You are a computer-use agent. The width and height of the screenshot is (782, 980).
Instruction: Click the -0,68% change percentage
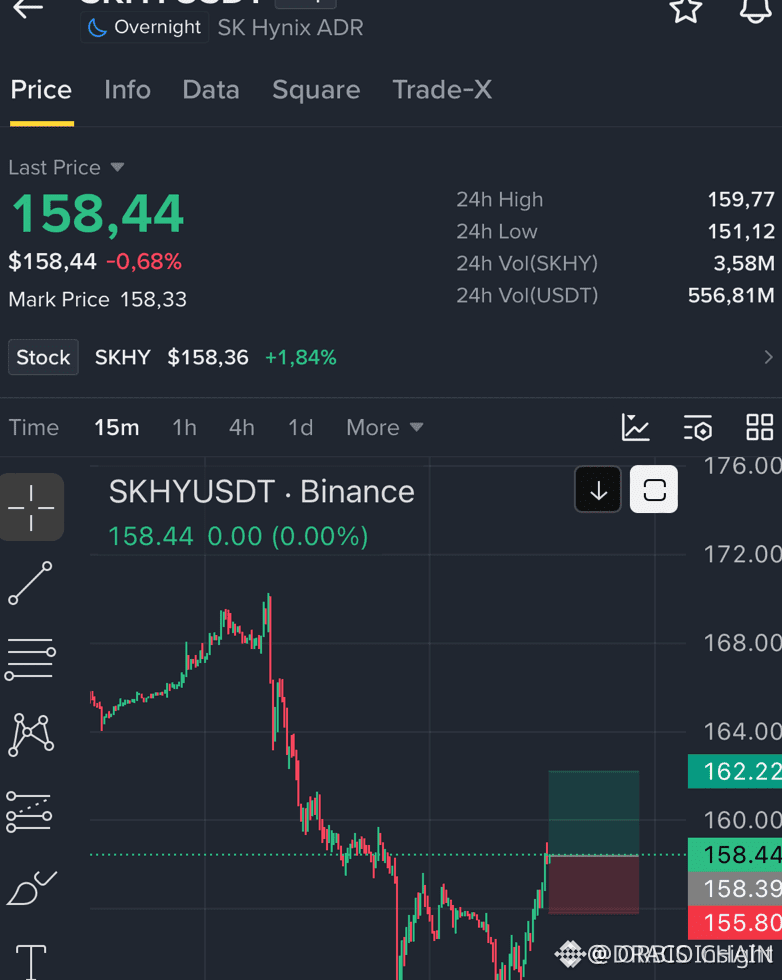pos(144,262)
